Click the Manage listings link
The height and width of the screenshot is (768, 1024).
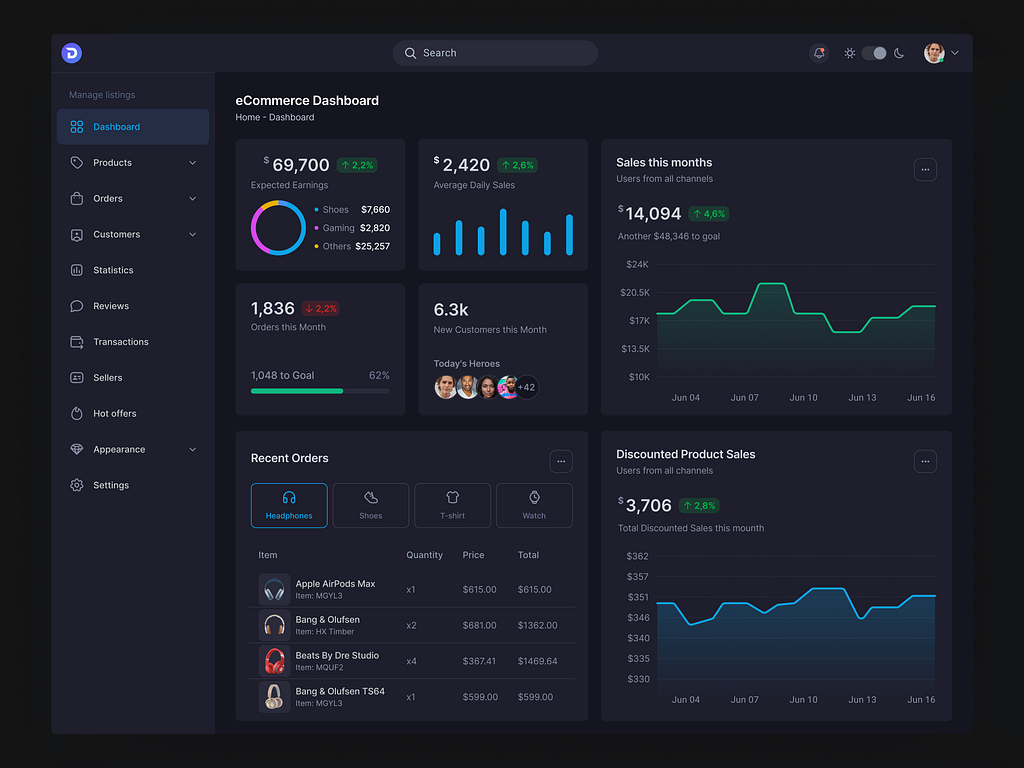101,94
